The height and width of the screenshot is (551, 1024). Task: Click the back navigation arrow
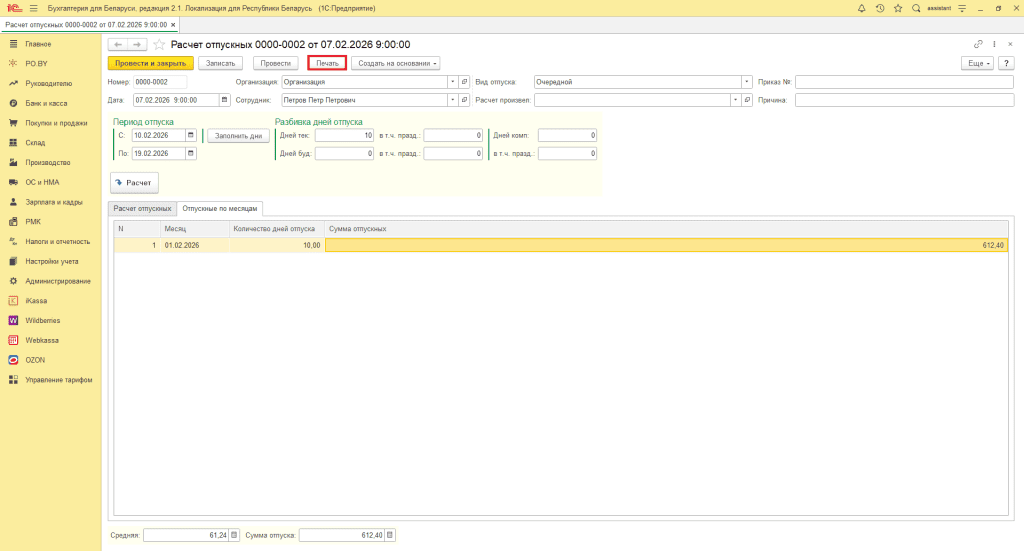(x=117, y=45)
